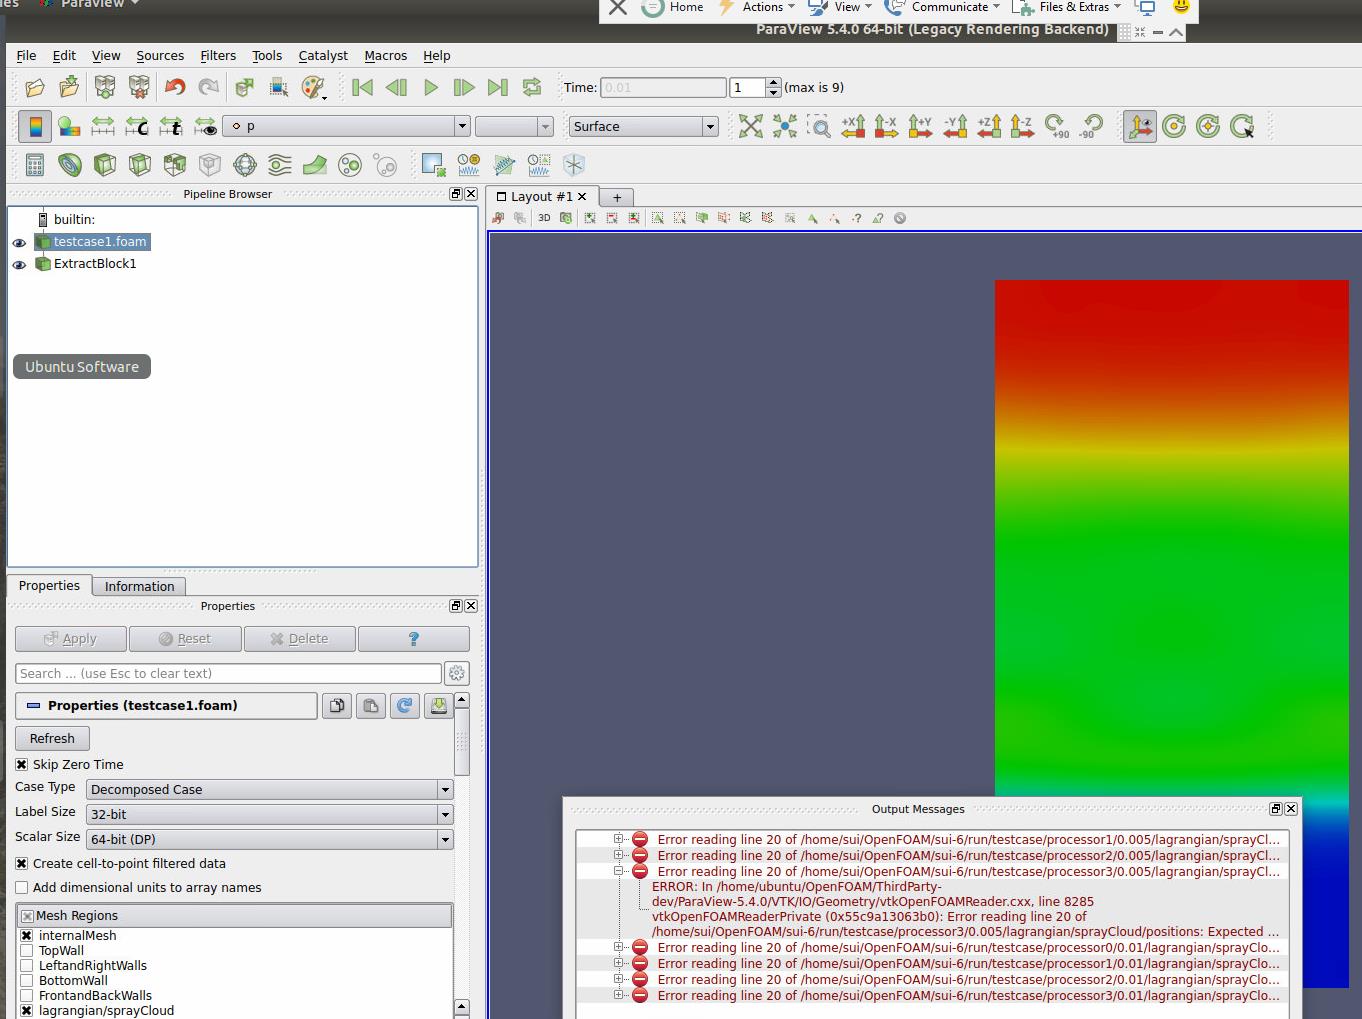This screenshot has height=1019, width=1362.
Task: Click the Refresh button
Action: (x=52, y=739)
